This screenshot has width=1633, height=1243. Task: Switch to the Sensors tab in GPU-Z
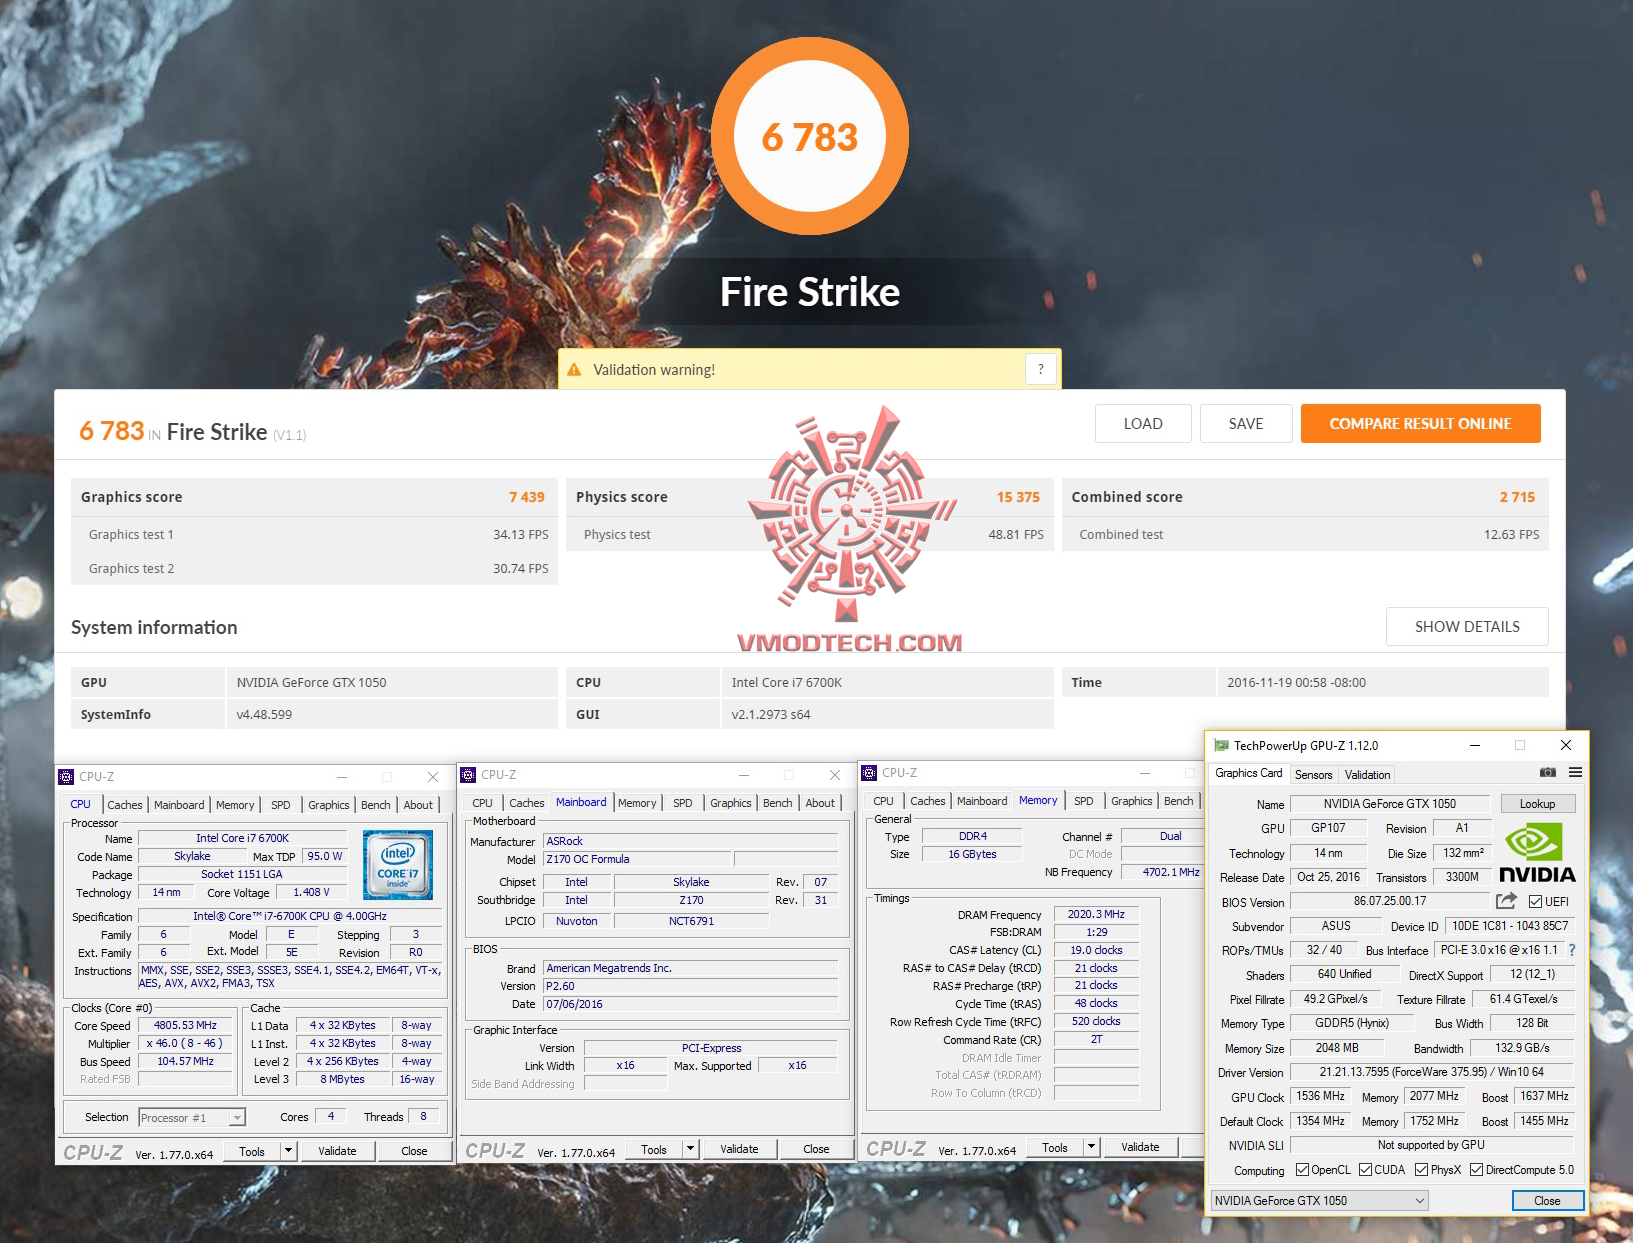(x=1313, y=773)
